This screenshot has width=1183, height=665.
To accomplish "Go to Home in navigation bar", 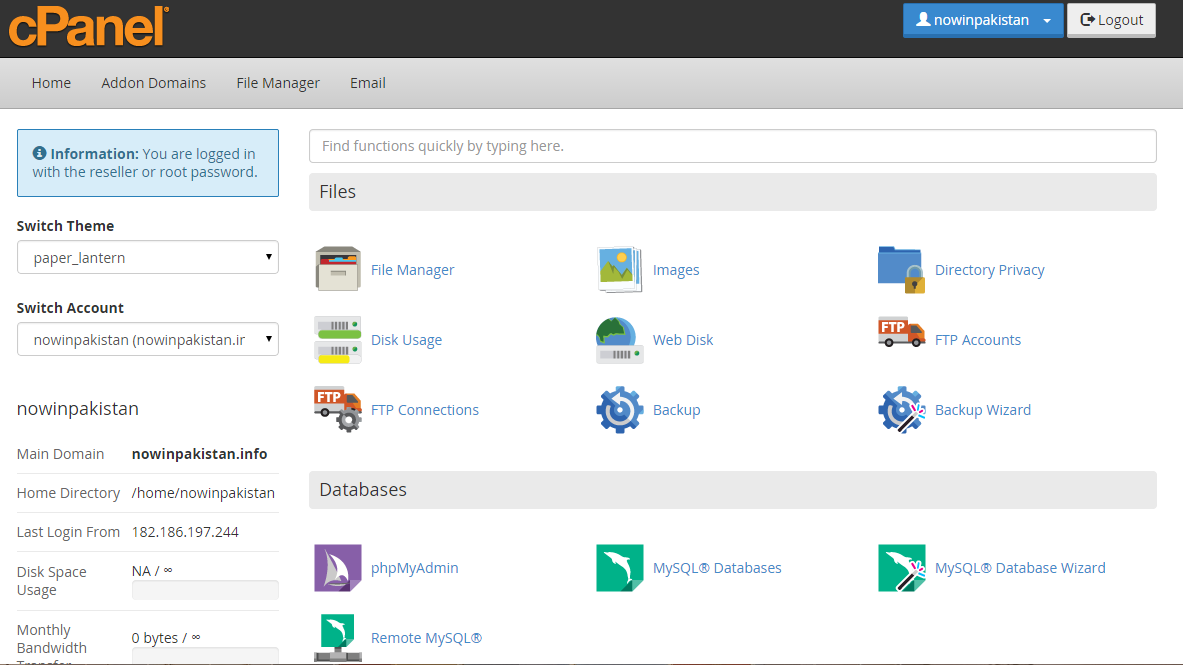I will (51, 83).
